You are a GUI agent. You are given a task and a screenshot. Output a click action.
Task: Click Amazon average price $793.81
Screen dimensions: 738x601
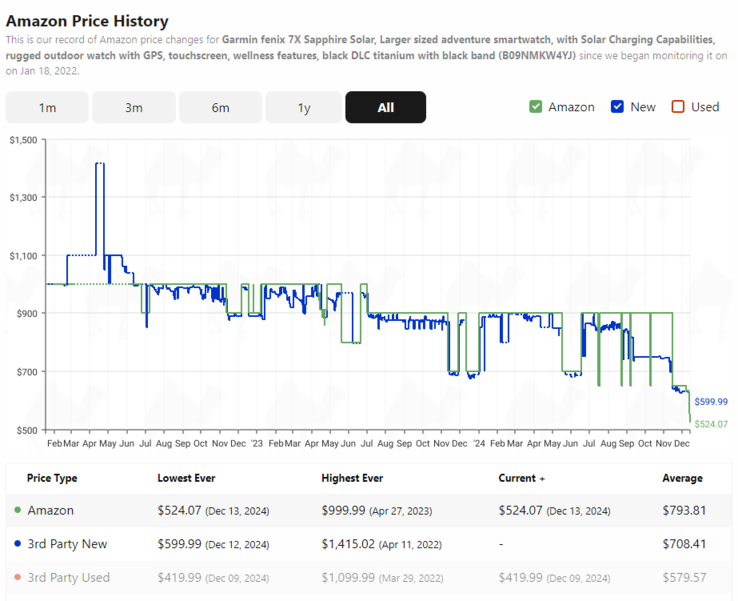684,511
